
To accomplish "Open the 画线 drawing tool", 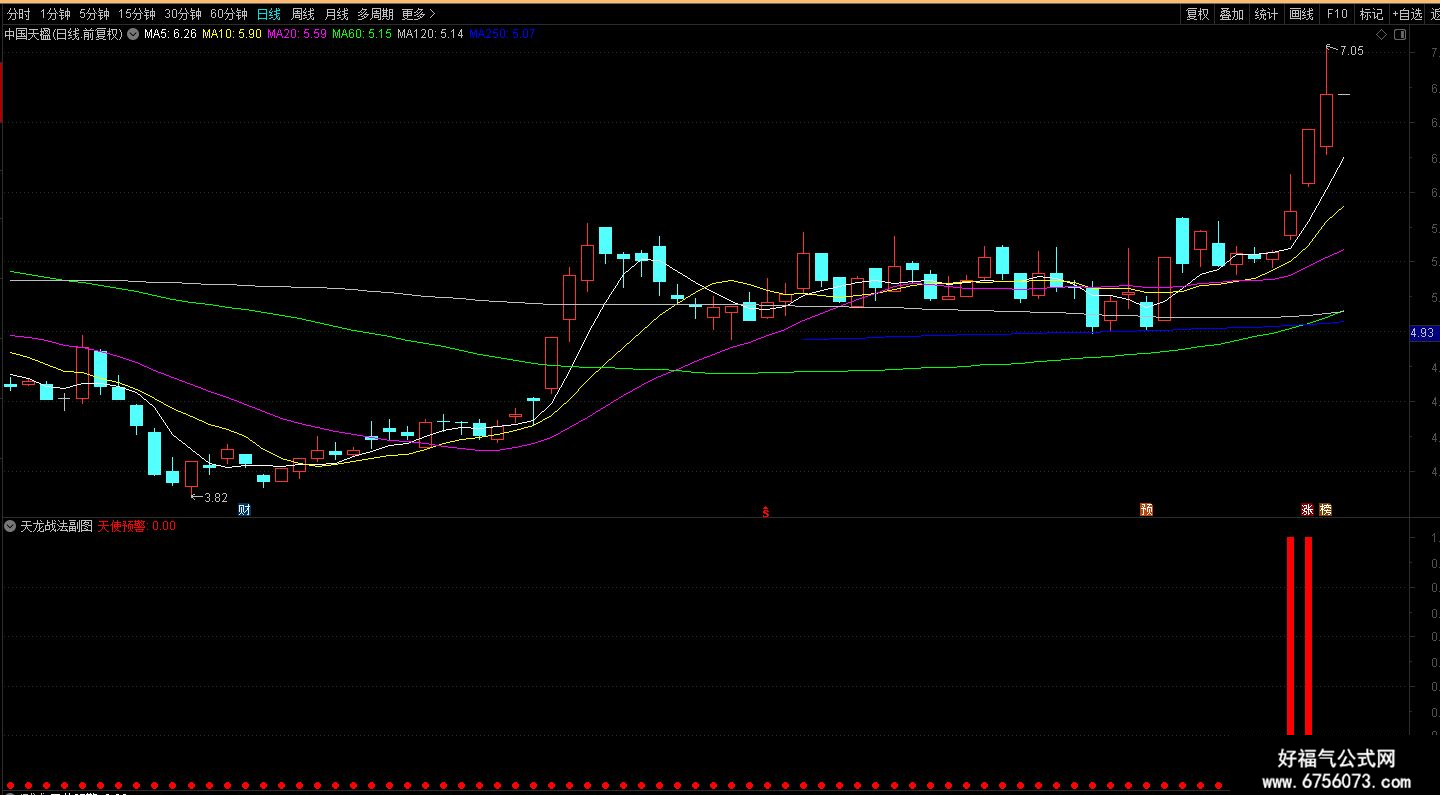I will [1301, 14].
